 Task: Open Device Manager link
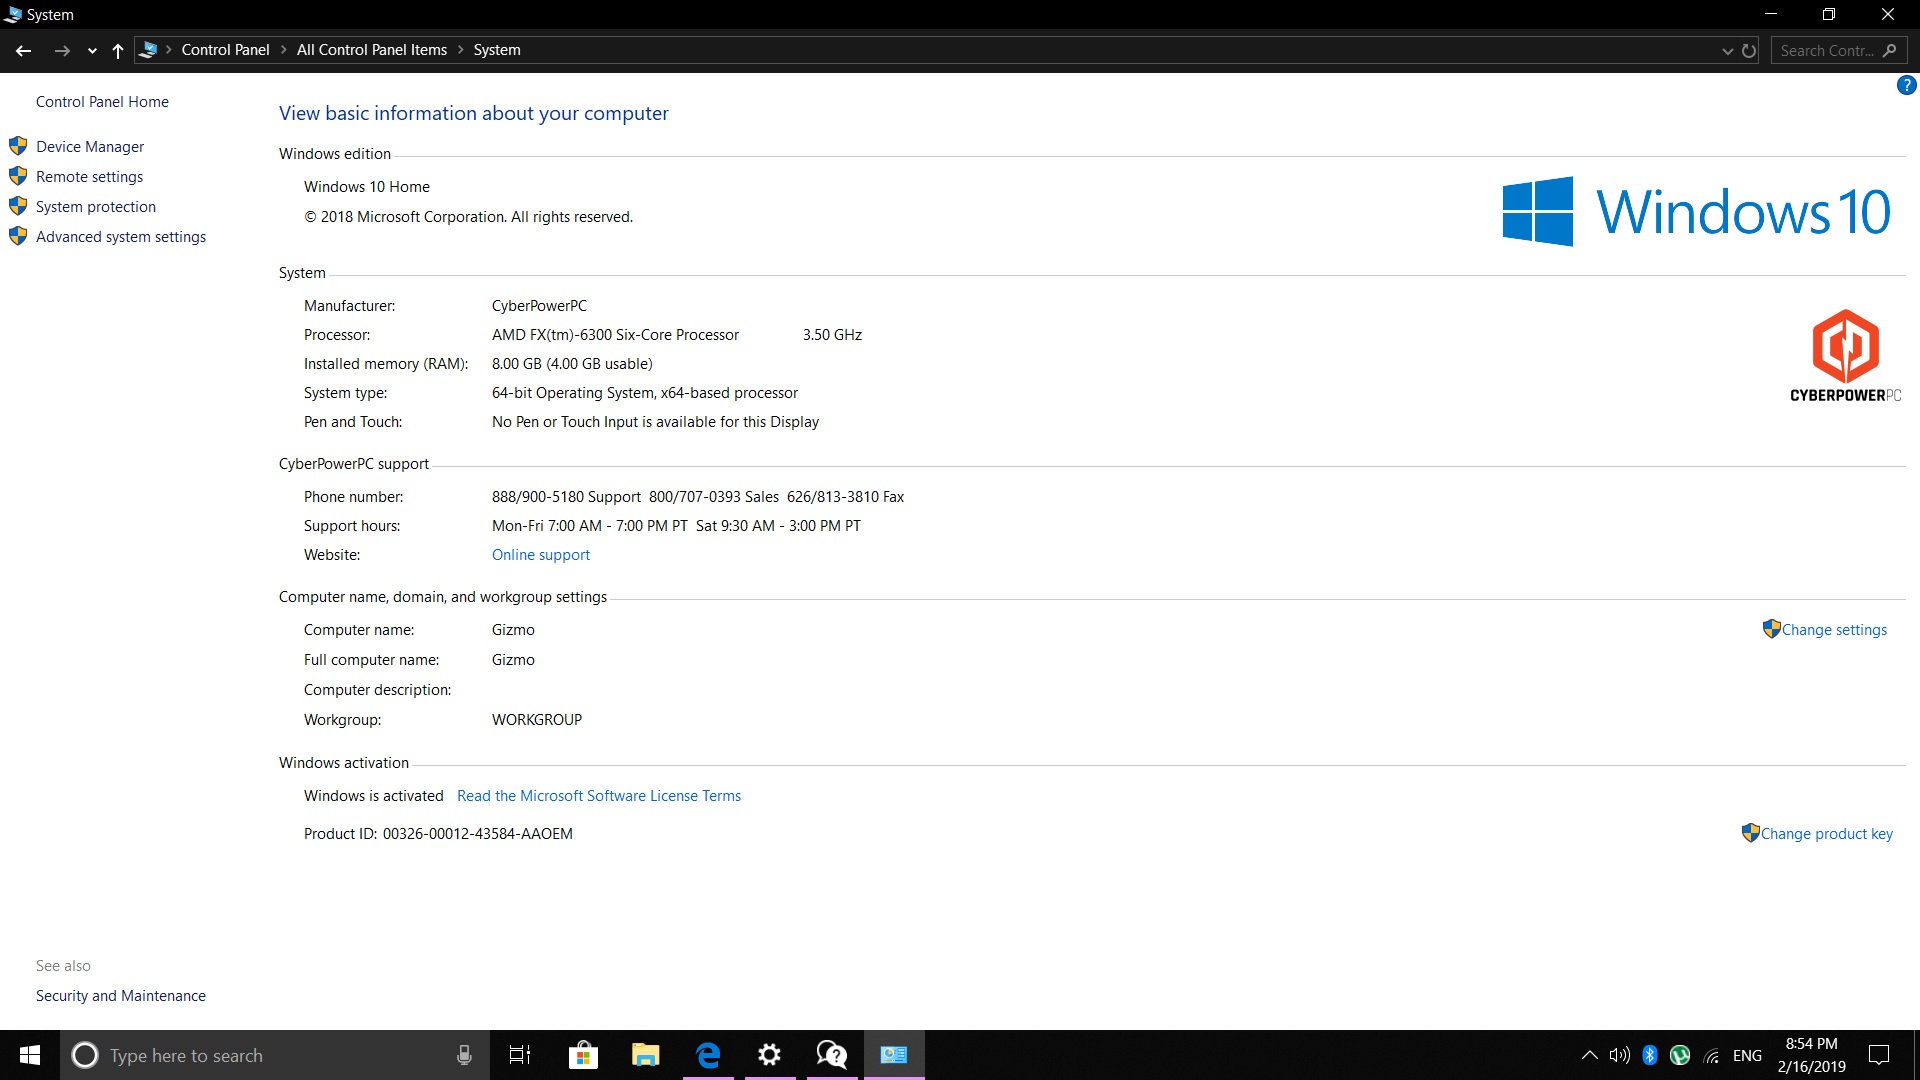tap(90, 147)
